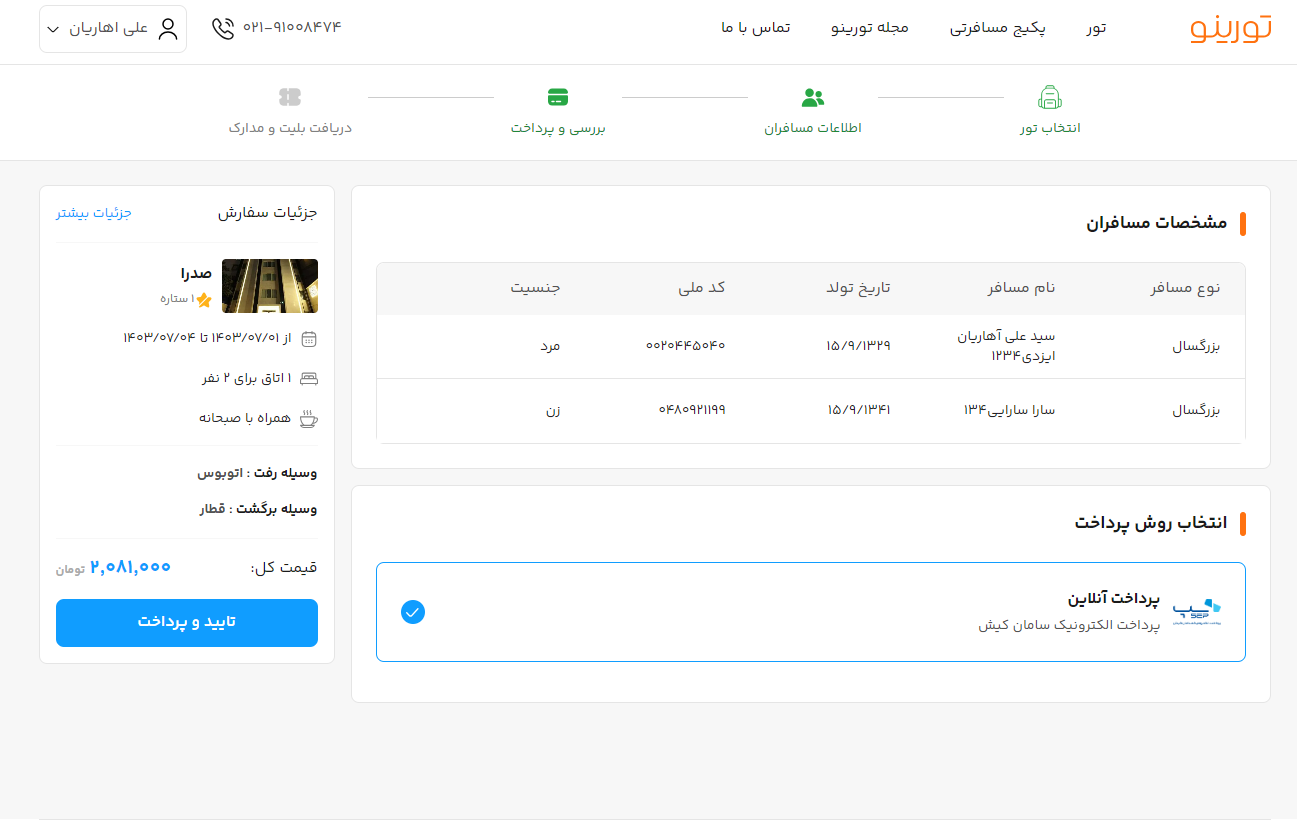Screen dimensions: 1297x820
Task: Click the SEP payment gateway logo
Action: 1197,611
